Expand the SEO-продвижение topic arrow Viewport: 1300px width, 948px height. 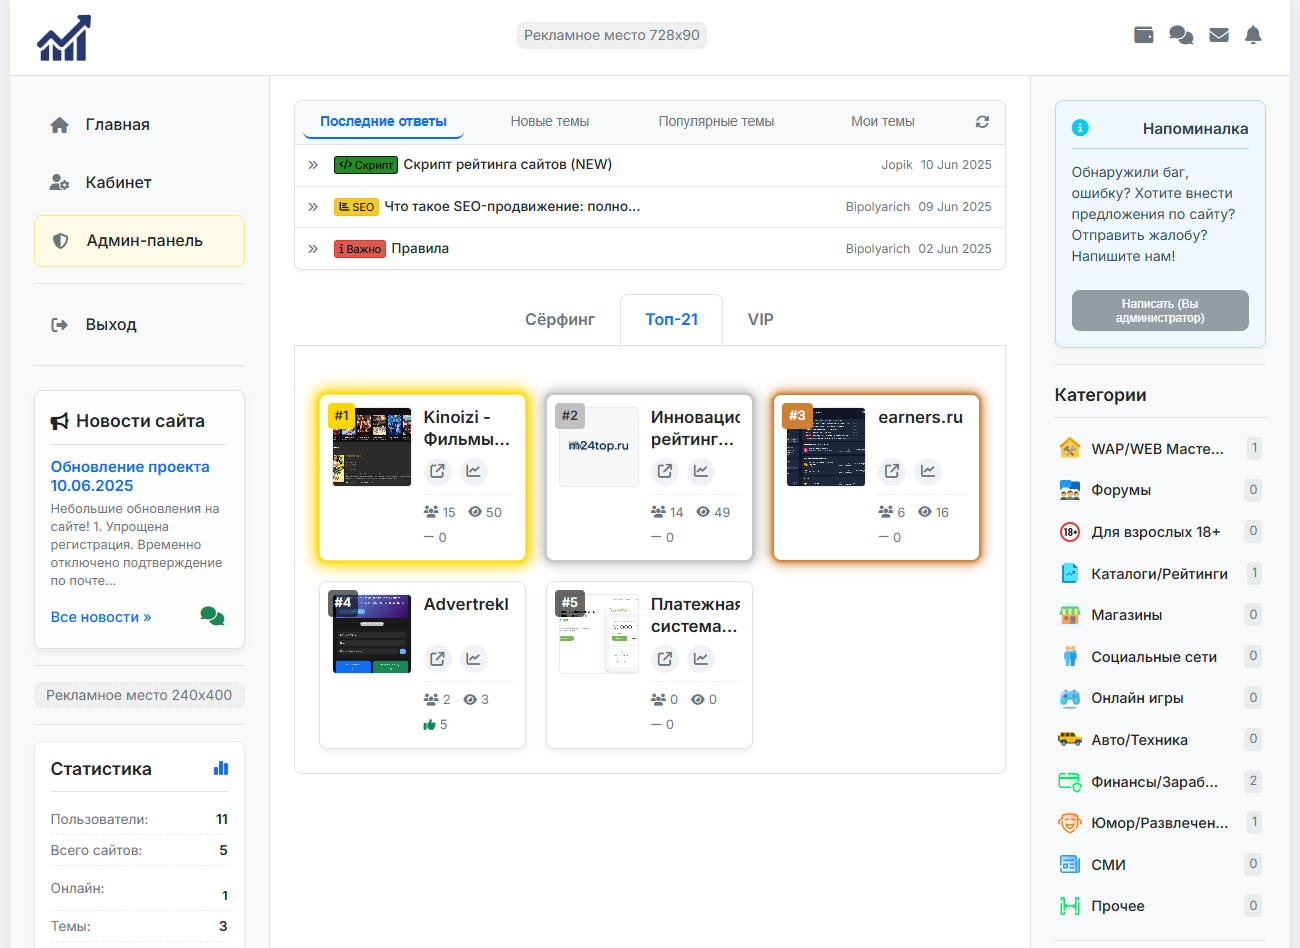click(x=313, y=207)
